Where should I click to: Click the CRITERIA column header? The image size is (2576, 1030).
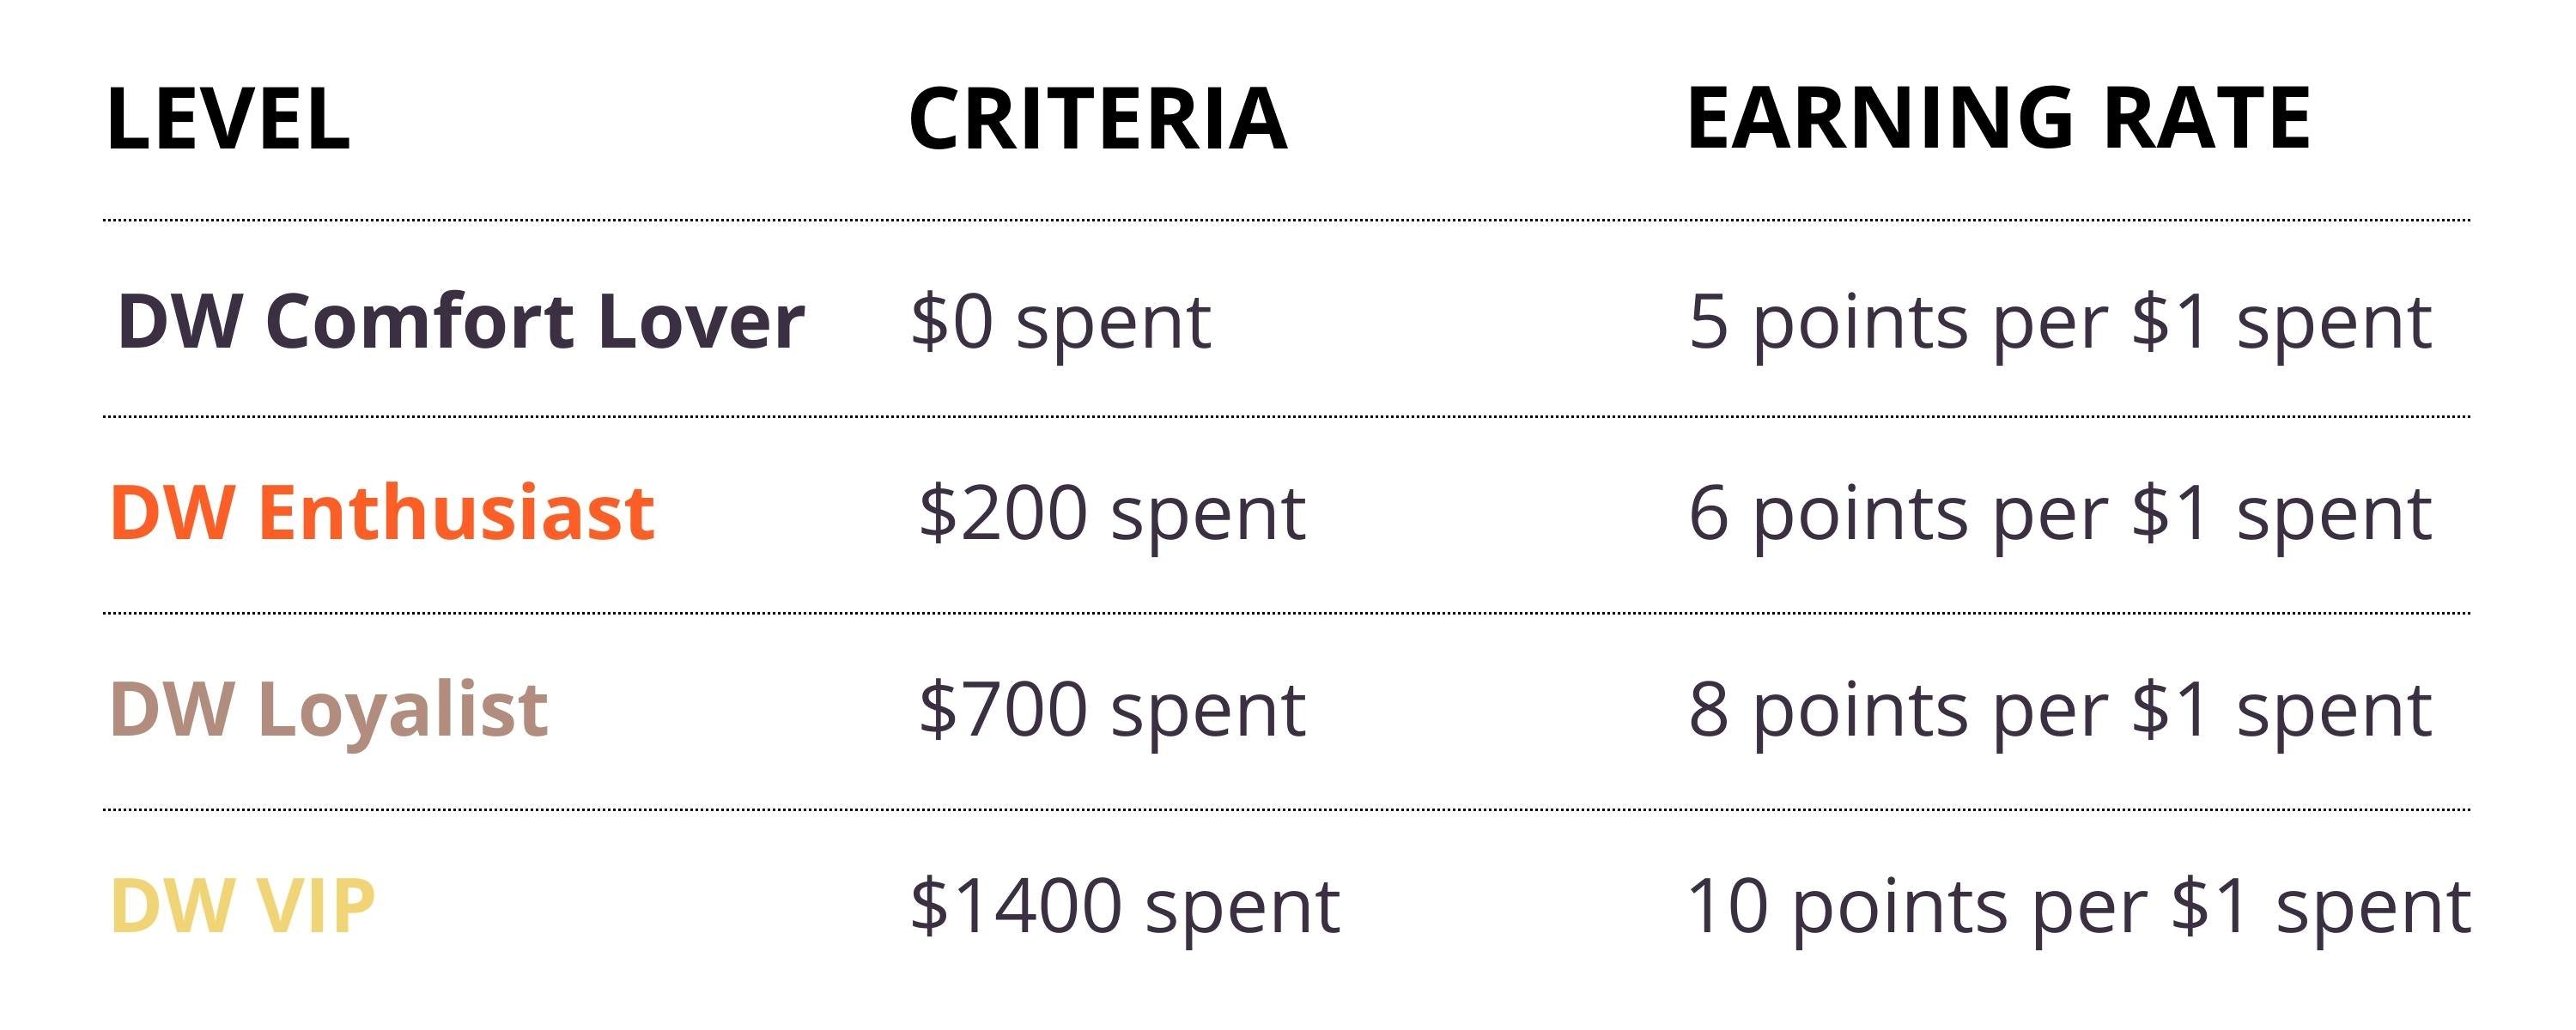pos(1097,119)
